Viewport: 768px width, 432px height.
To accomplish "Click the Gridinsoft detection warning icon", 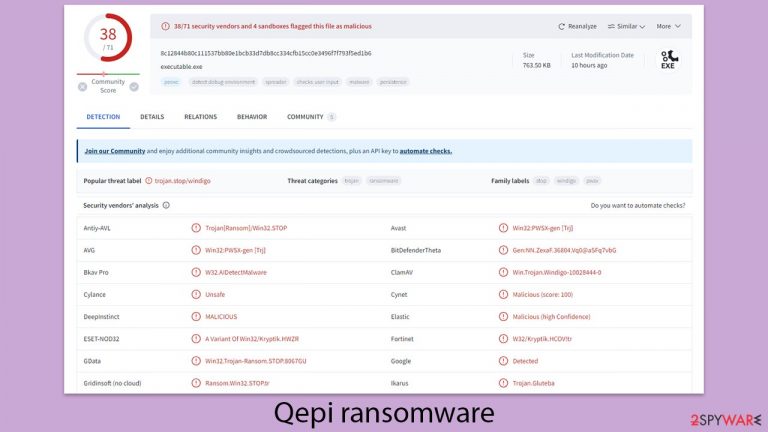I will click(196, 383).
